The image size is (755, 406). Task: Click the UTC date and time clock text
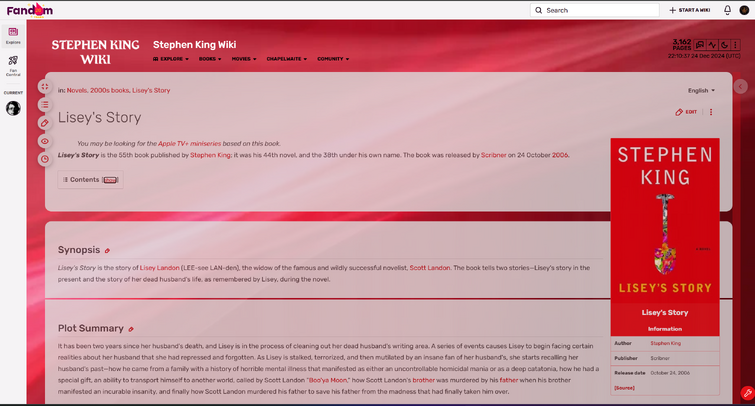click(x=703, y=56)
